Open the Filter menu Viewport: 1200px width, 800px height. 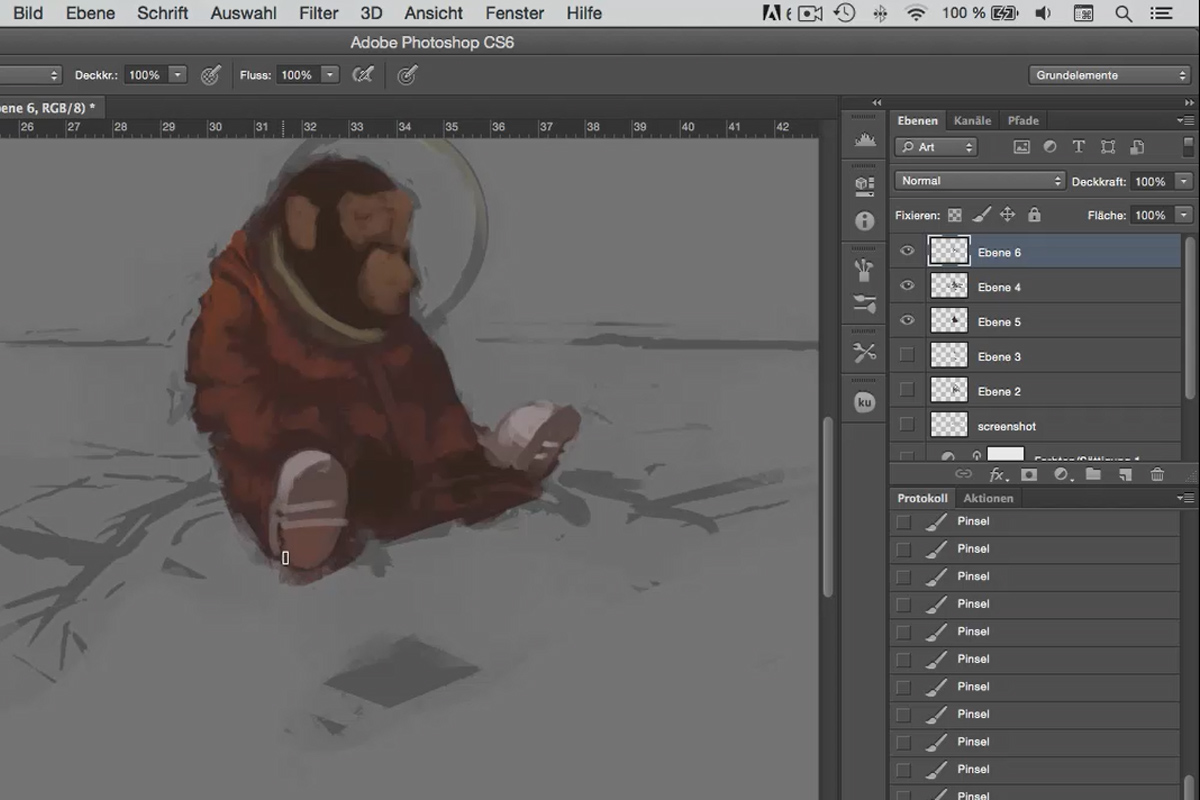(x=318, y=13)
